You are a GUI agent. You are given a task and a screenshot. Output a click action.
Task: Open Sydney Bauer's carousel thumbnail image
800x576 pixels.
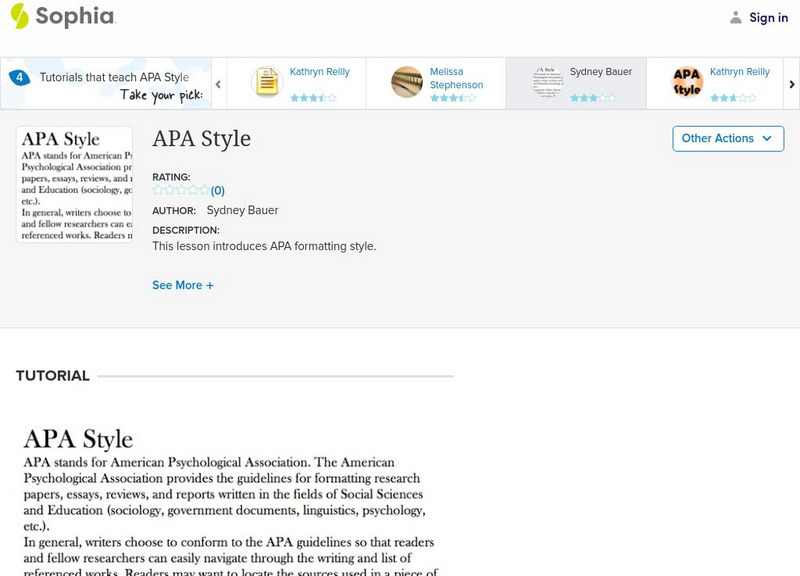[x=547, y=82]
